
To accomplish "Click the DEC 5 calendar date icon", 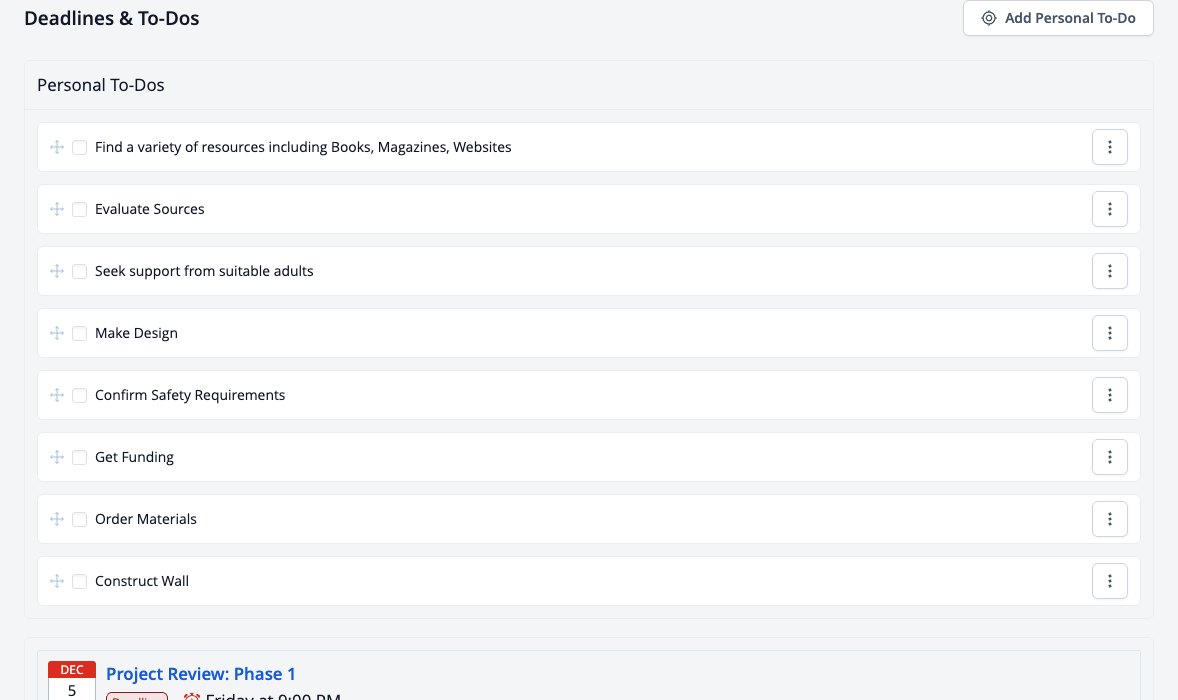I will (x=72, y=680).
